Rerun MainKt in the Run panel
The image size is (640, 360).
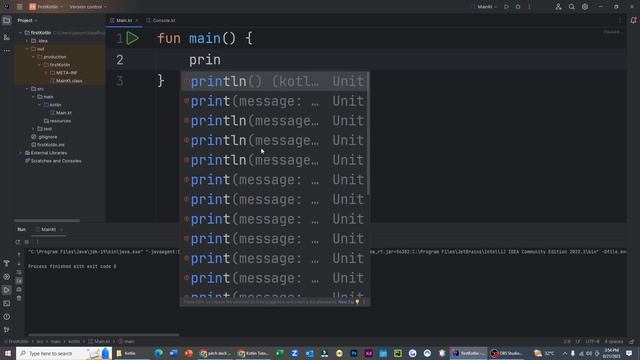[18, 242]
